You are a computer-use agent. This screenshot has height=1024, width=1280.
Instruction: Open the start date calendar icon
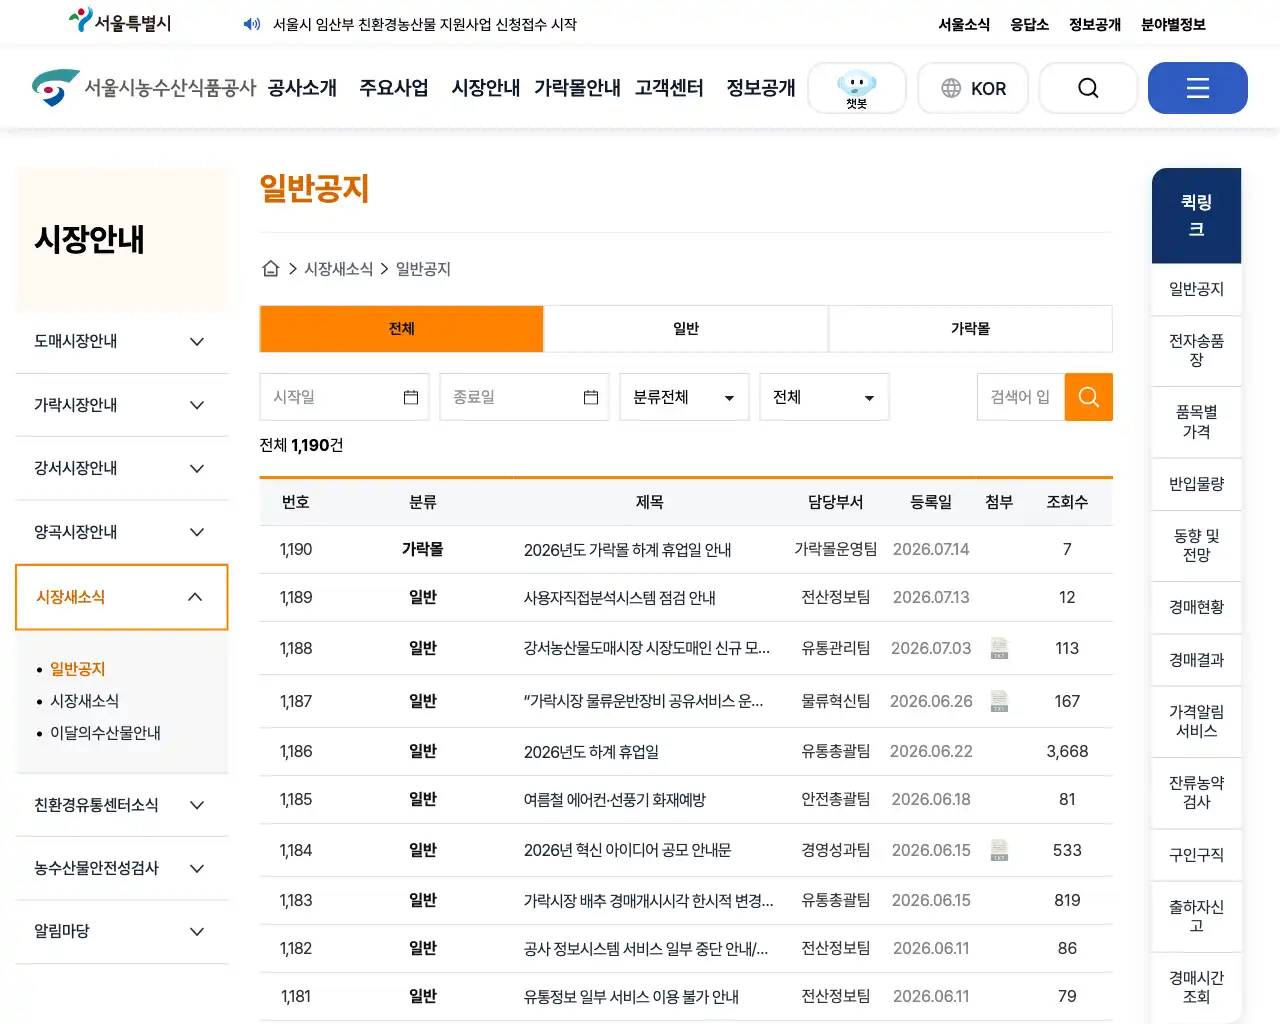click(x=411, y=397)
